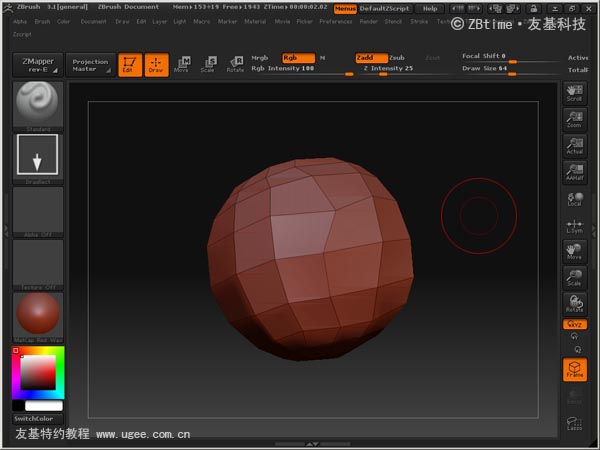Enable the M material-only mode

322,58
